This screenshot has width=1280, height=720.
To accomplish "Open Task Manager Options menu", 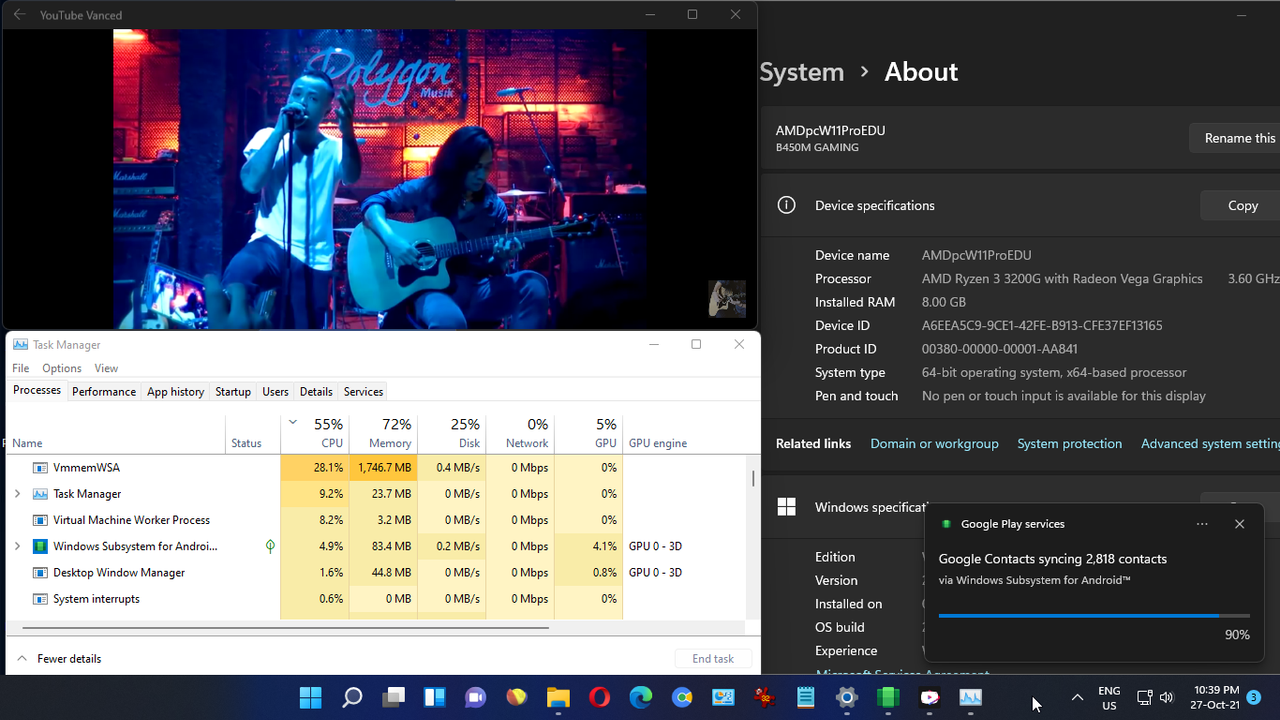I will point(62,368).
